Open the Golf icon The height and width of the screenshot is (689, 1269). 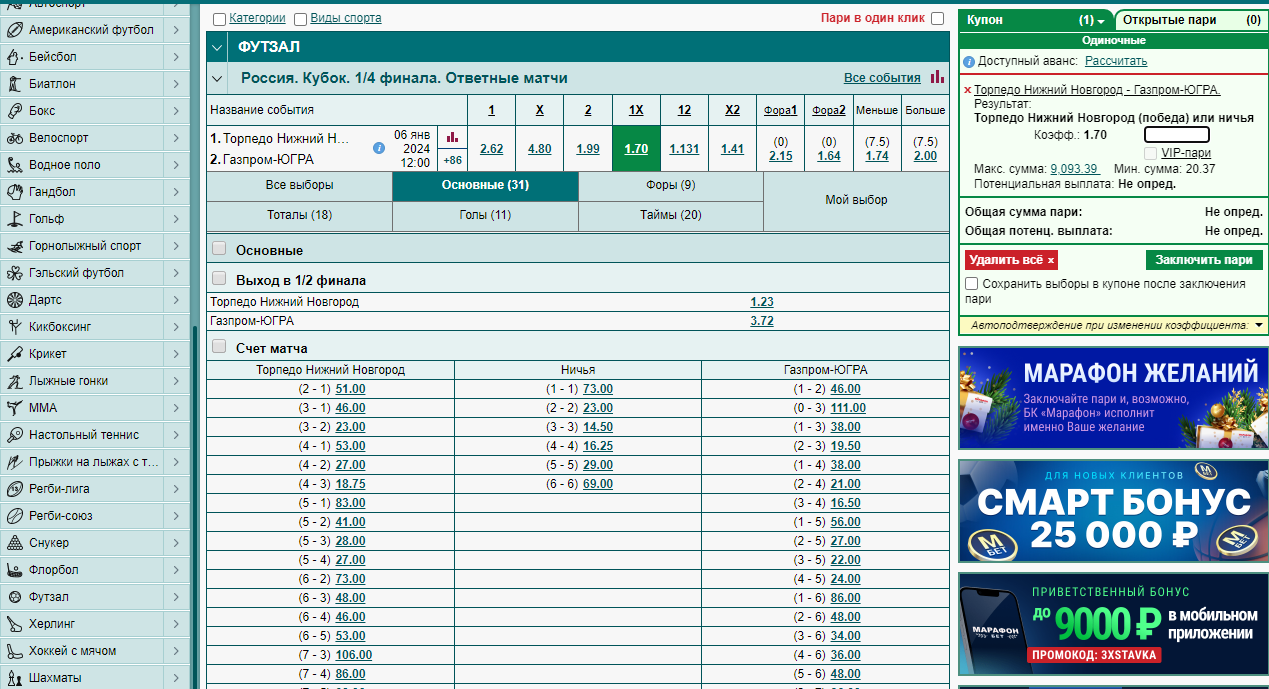point(14,219)
